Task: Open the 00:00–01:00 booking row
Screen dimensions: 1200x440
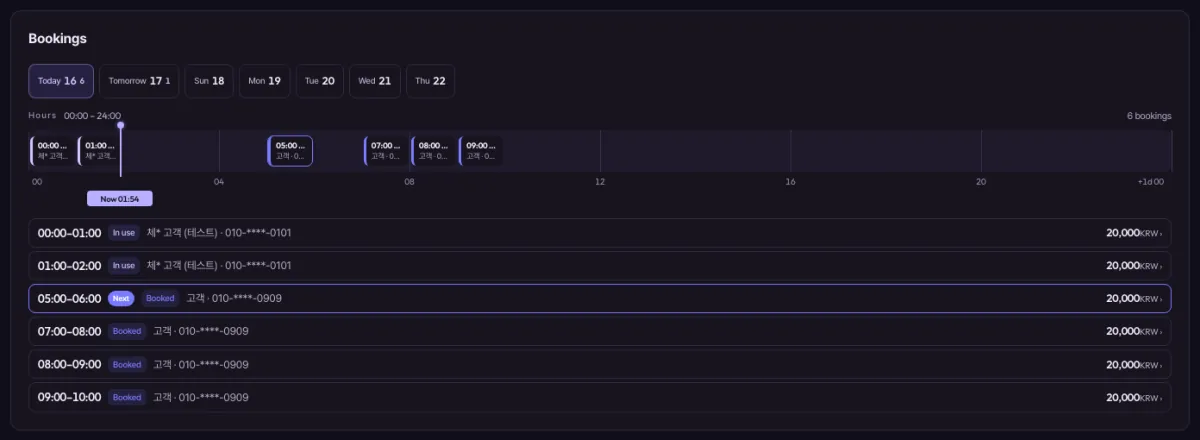Action: pos(599,233)
